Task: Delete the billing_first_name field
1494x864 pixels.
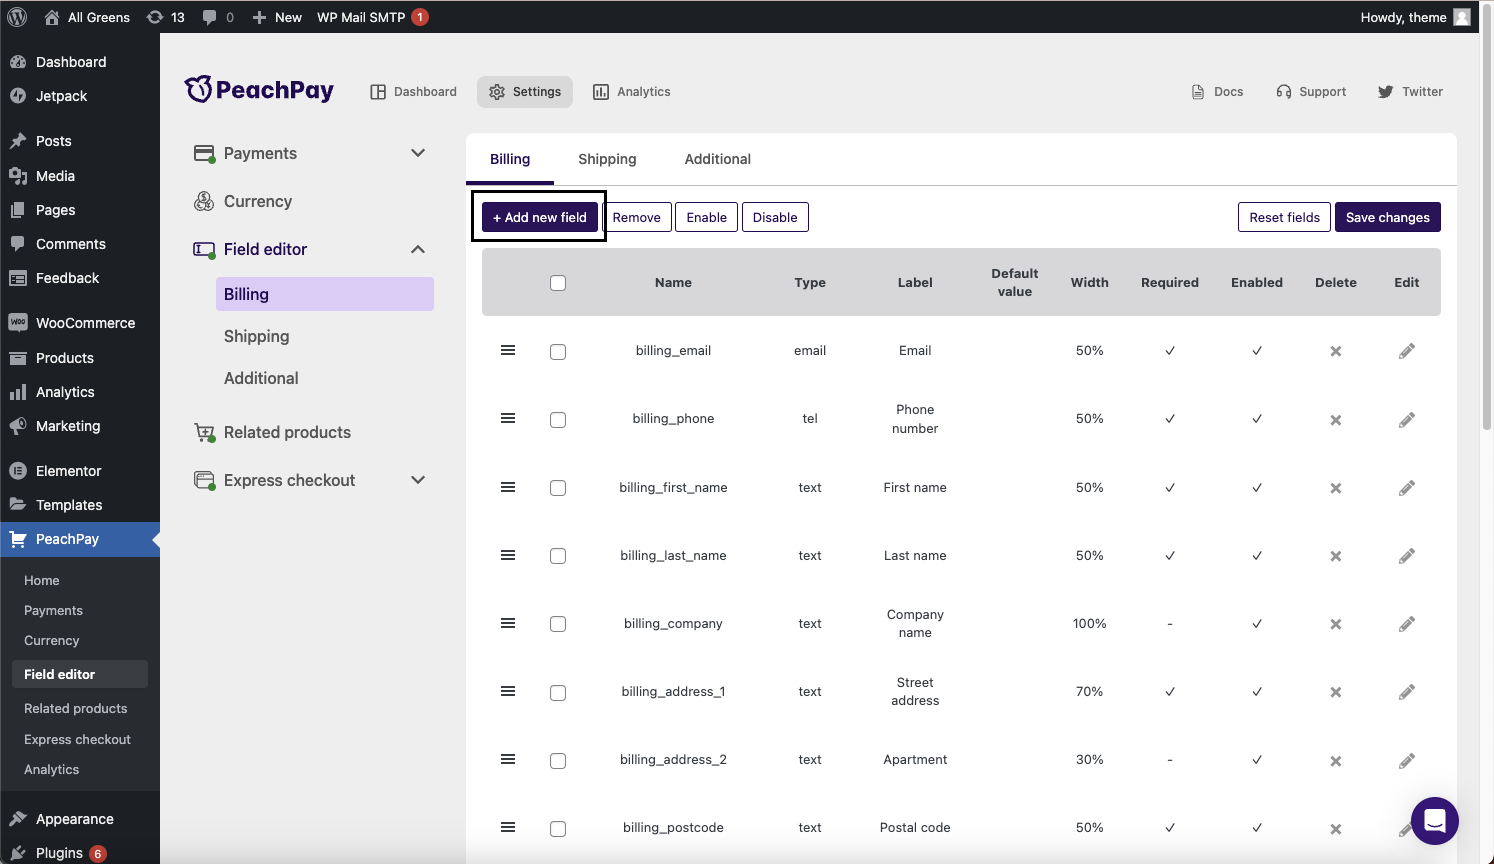Action: click(x=1335, y=488)
